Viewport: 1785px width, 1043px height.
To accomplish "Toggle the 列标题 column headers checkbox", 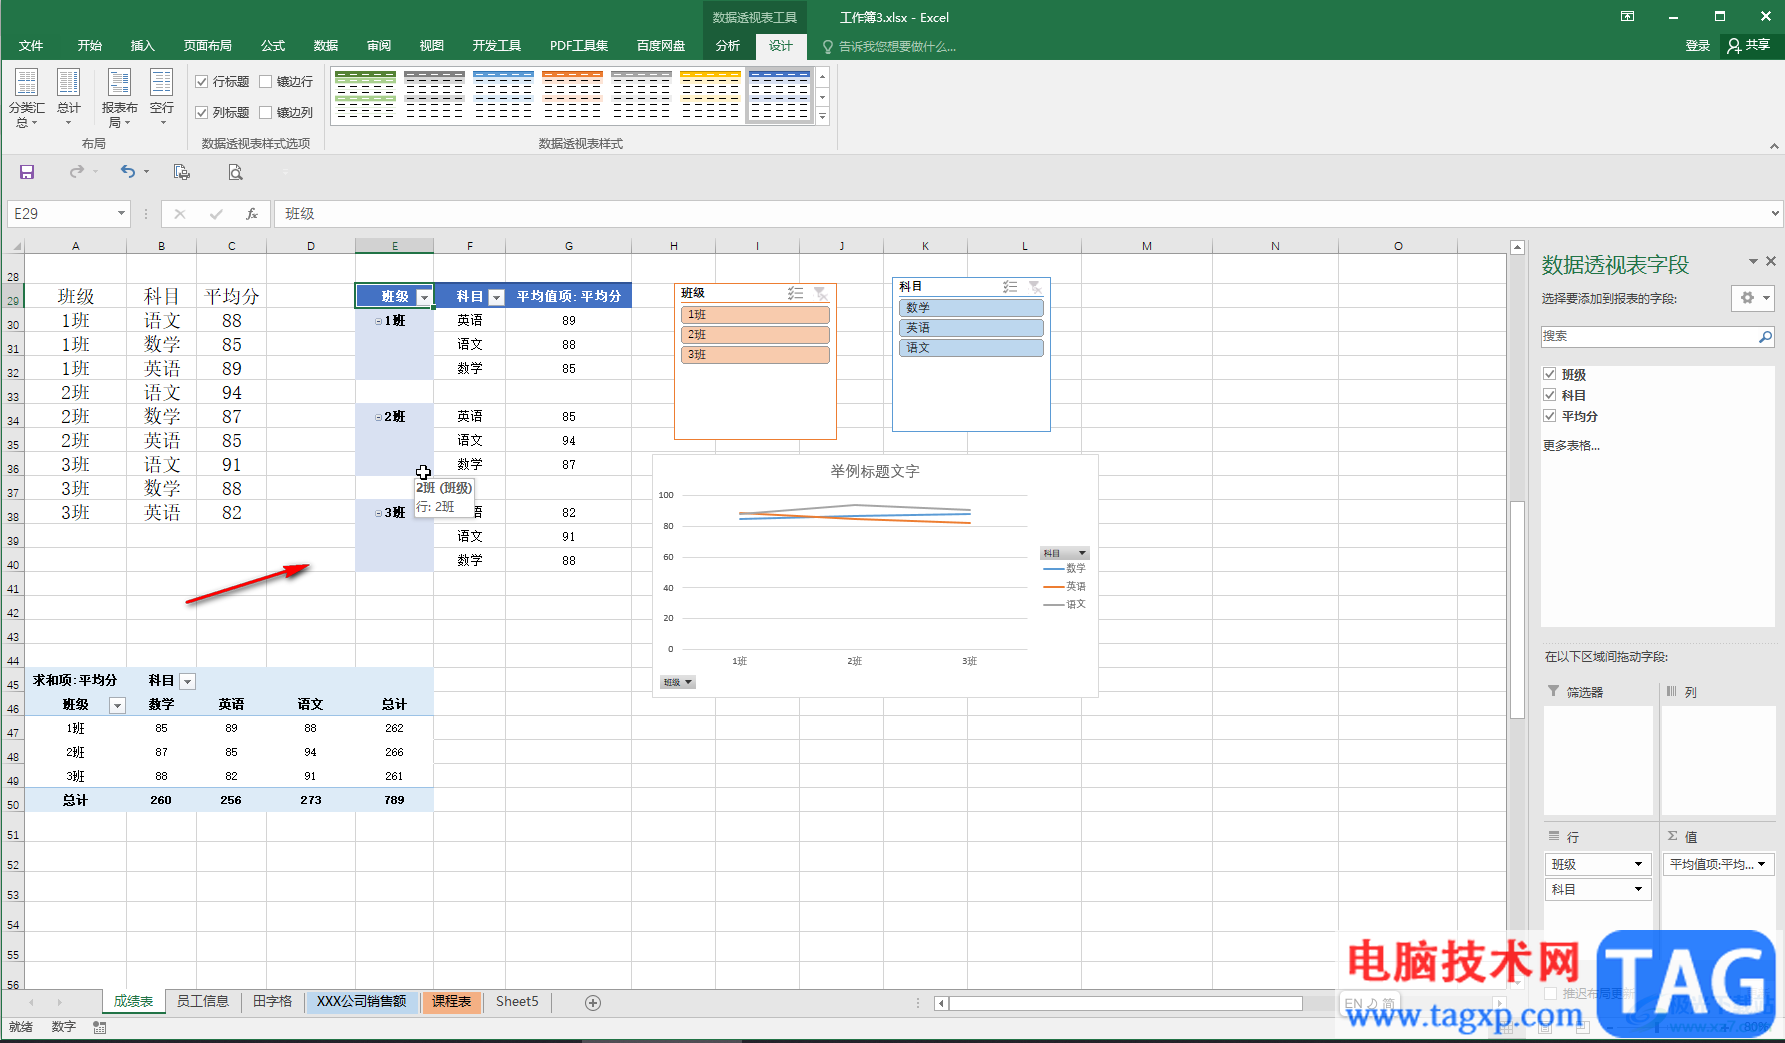I will pyautogui.click(x=202, y=113).
